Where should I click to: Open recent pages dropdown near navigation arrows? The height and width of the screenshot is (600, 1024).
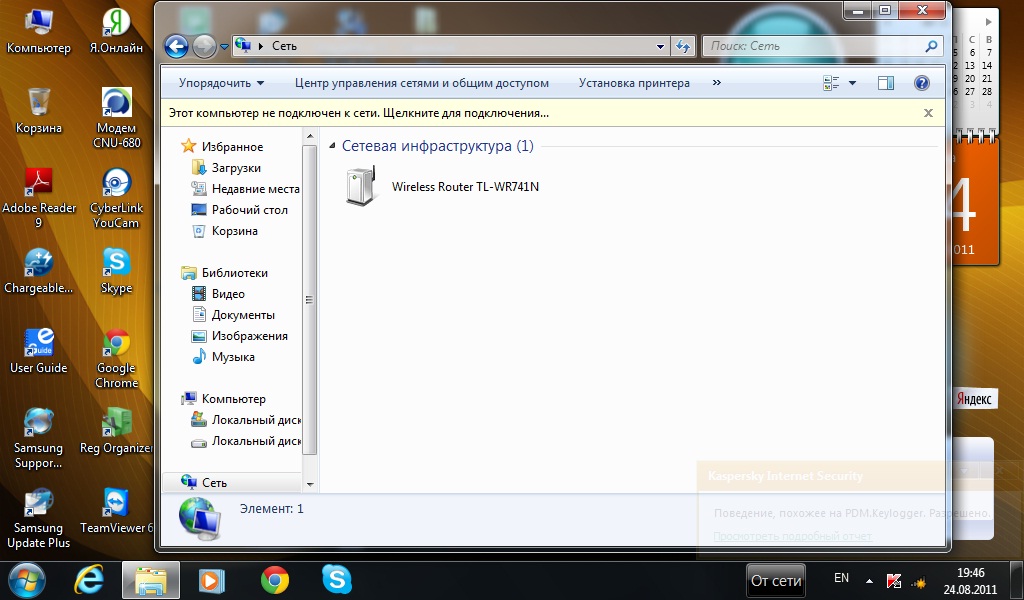pyautogui.click(x=224, y=47)
